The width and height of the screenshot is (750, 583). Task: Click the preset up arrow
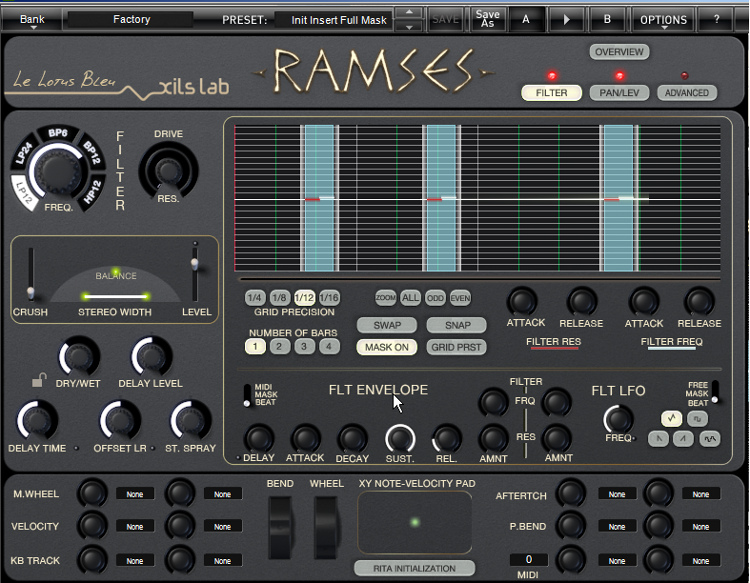point(409,12)
